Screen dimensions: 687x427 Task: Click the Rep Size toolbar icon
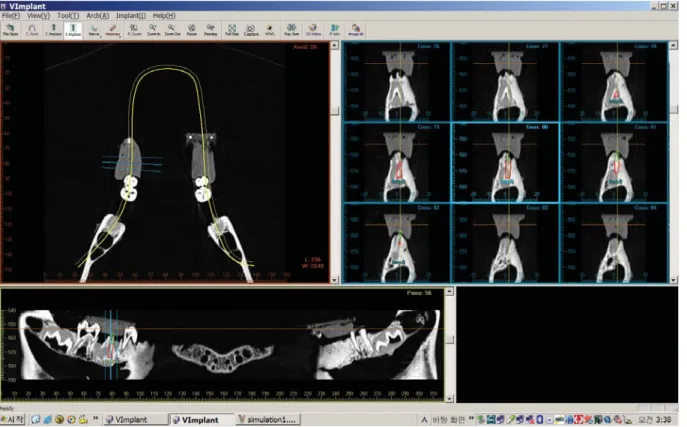tap(291, 30)
